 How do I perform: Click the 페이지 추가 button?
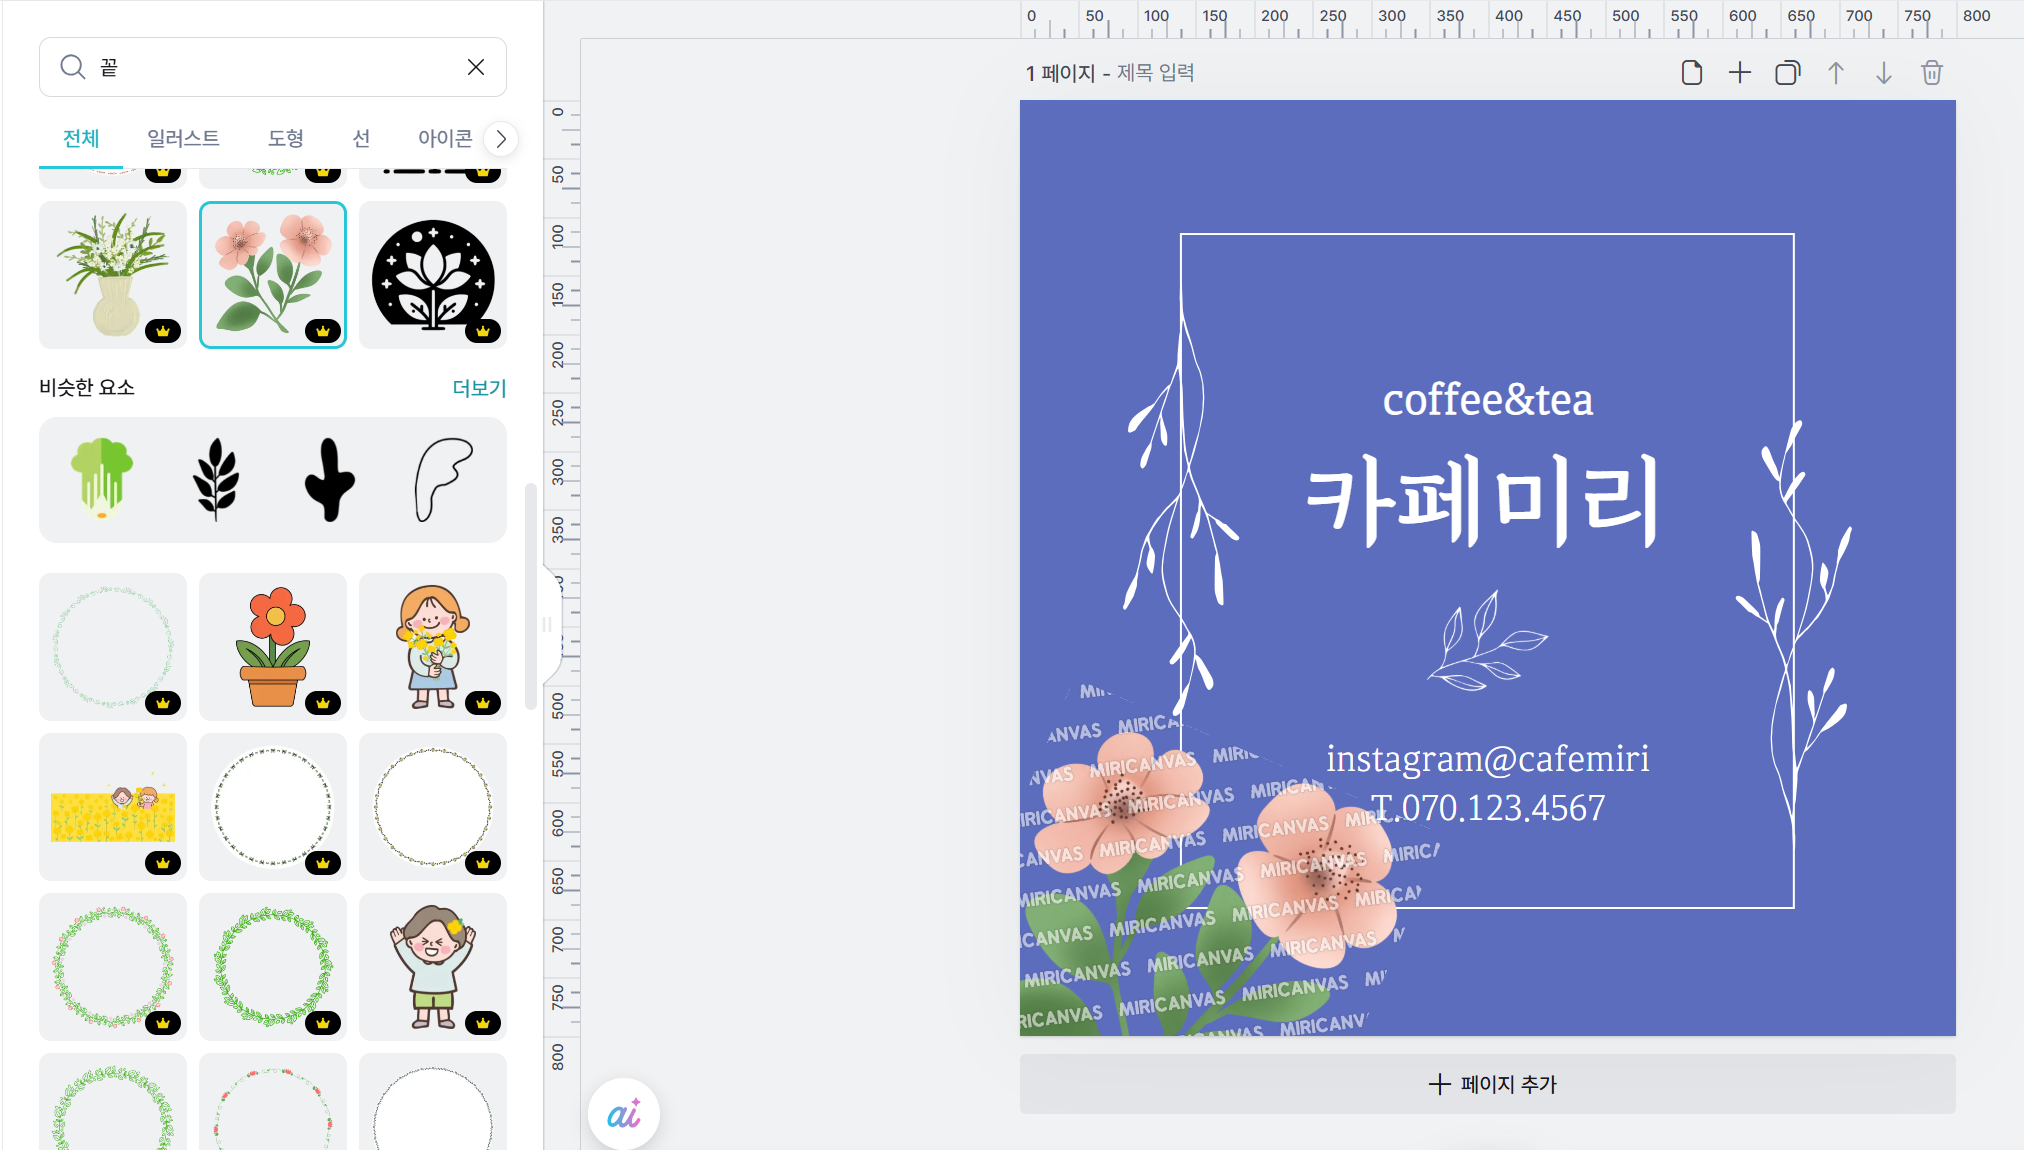1488,1084
